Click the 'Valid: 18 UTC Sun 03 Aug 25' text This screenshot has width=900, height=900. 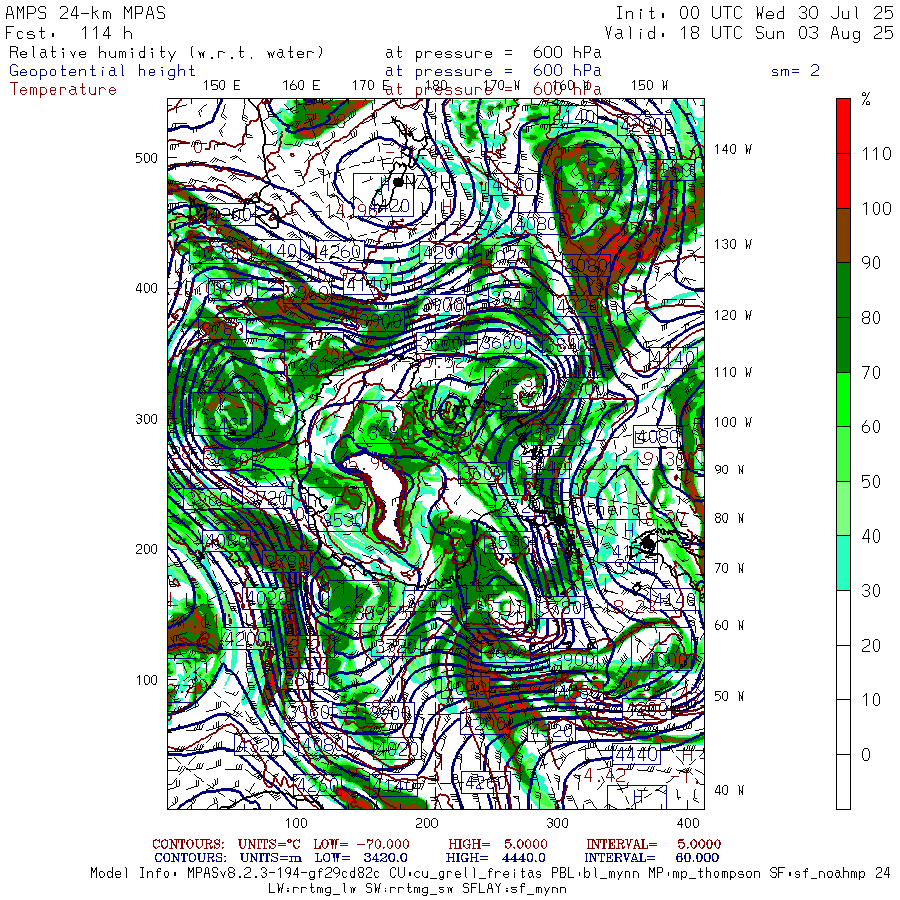click(x=748, y=33)
